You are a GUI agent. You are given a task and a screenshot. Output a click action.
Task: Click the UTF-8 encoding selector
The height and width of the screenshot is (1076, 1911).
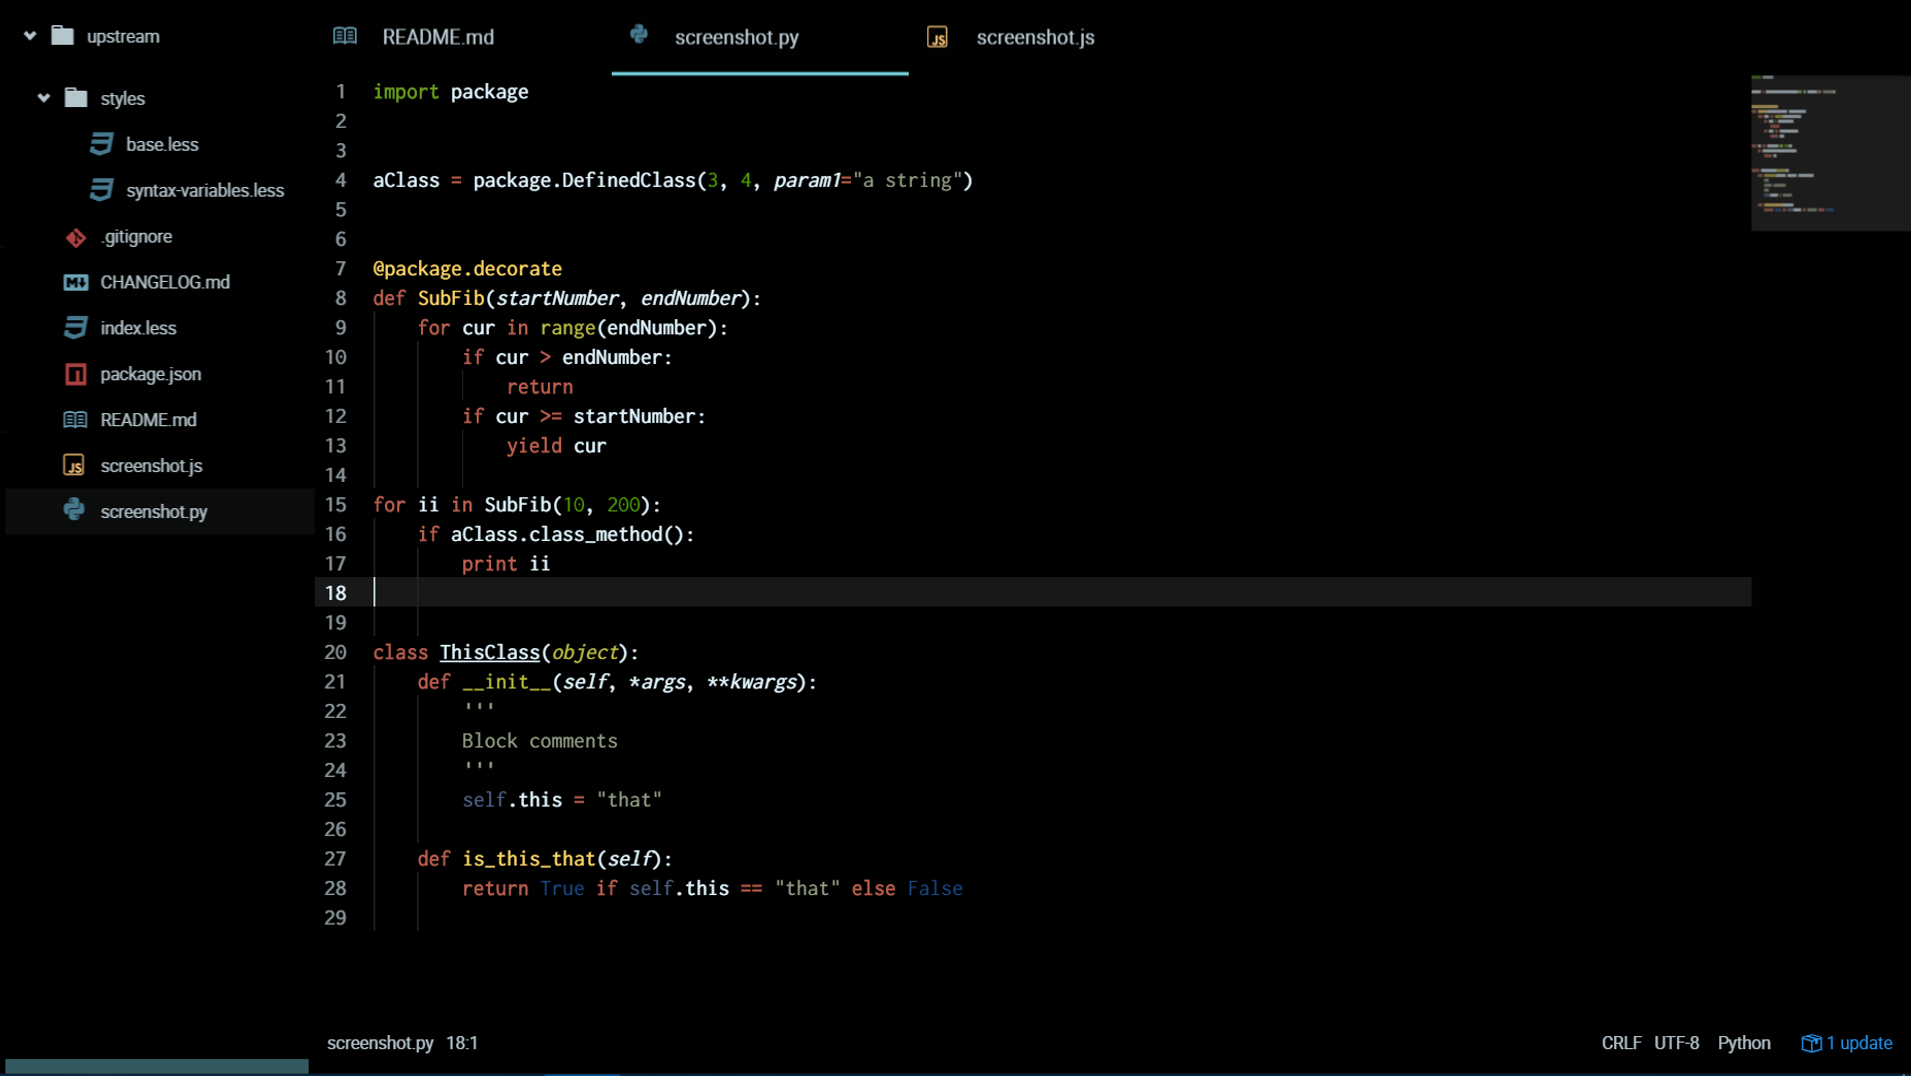click(x=1677, y=1043)
